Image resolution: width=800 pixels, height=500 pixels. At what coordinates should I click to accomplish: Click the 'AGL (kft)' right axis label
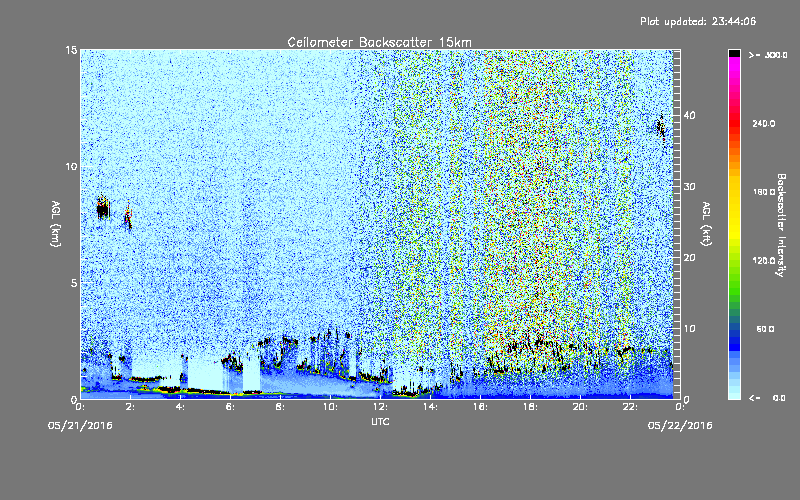[706, 224]
